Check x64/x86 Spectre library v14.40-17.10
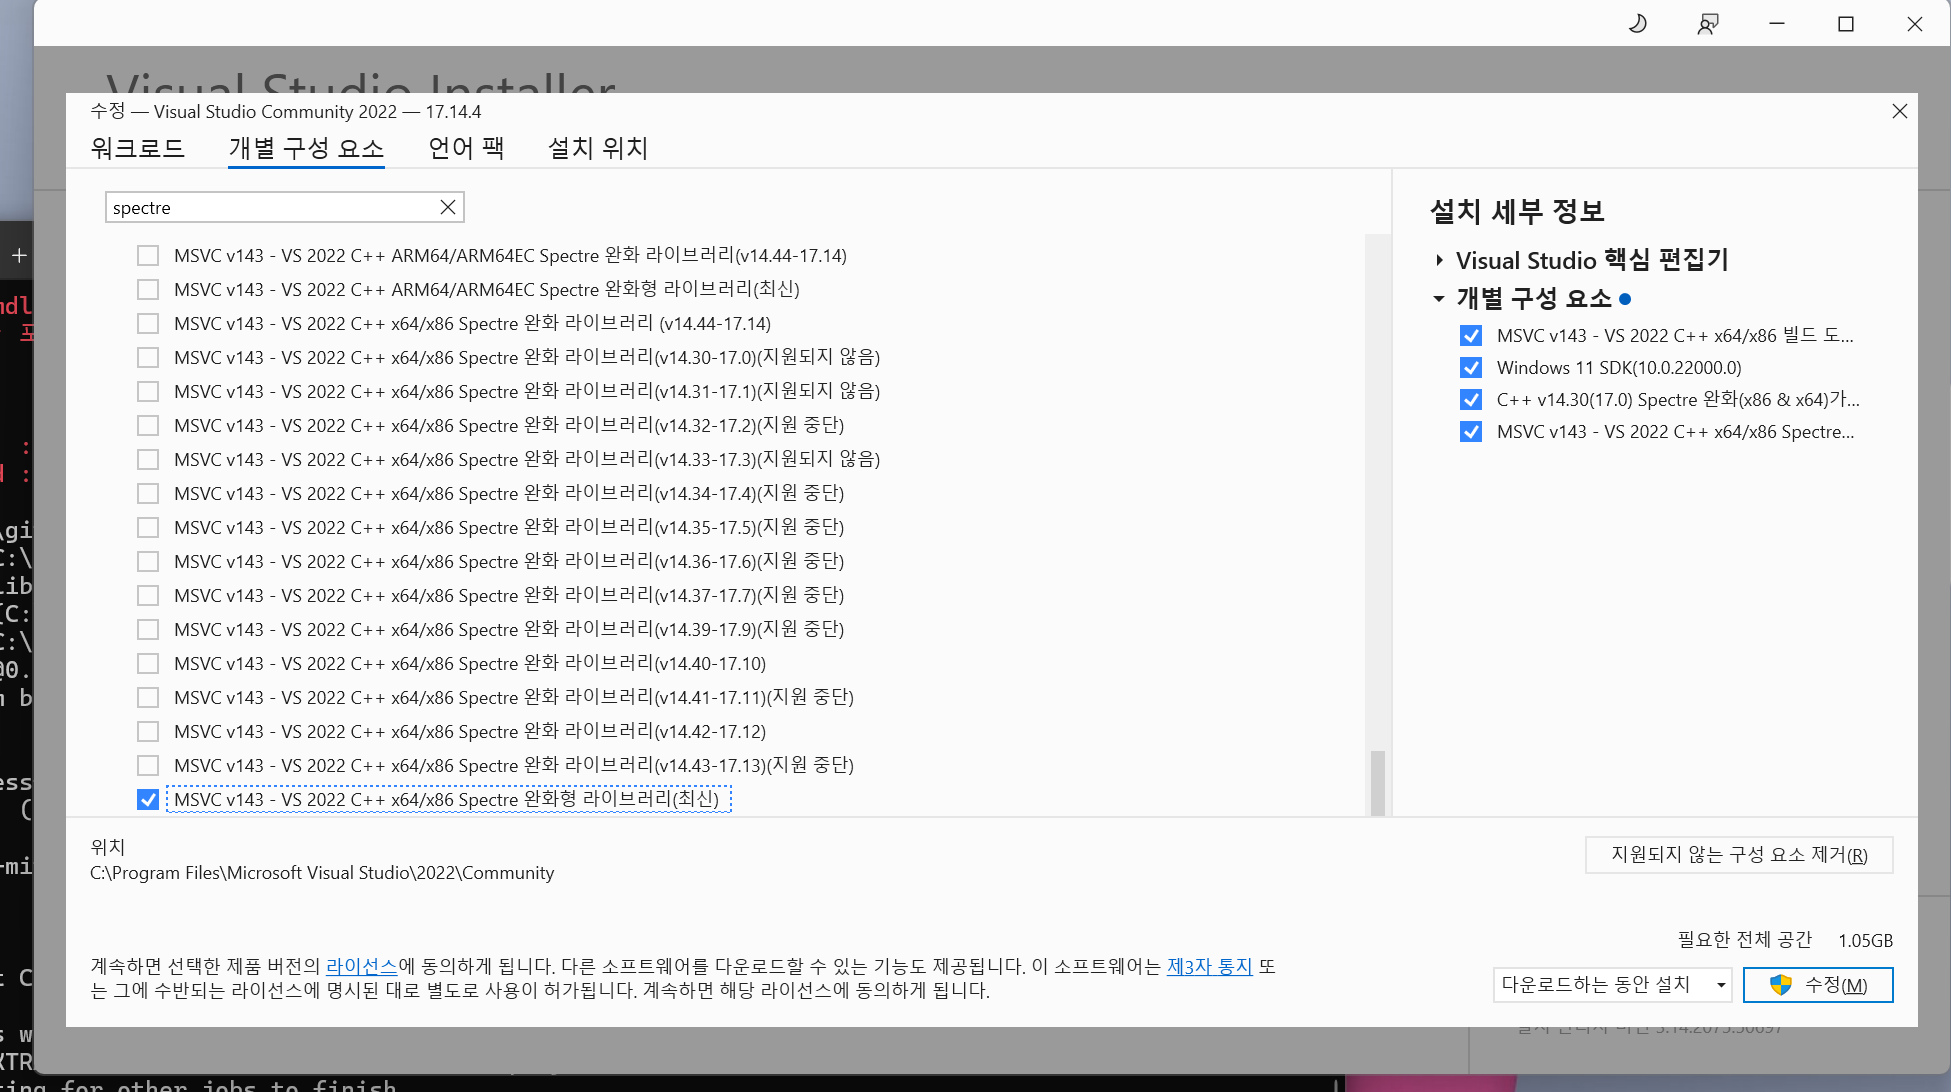The width and height of the screenshot is (1951, 1092). pyautogui.click(x=148, y=664)
